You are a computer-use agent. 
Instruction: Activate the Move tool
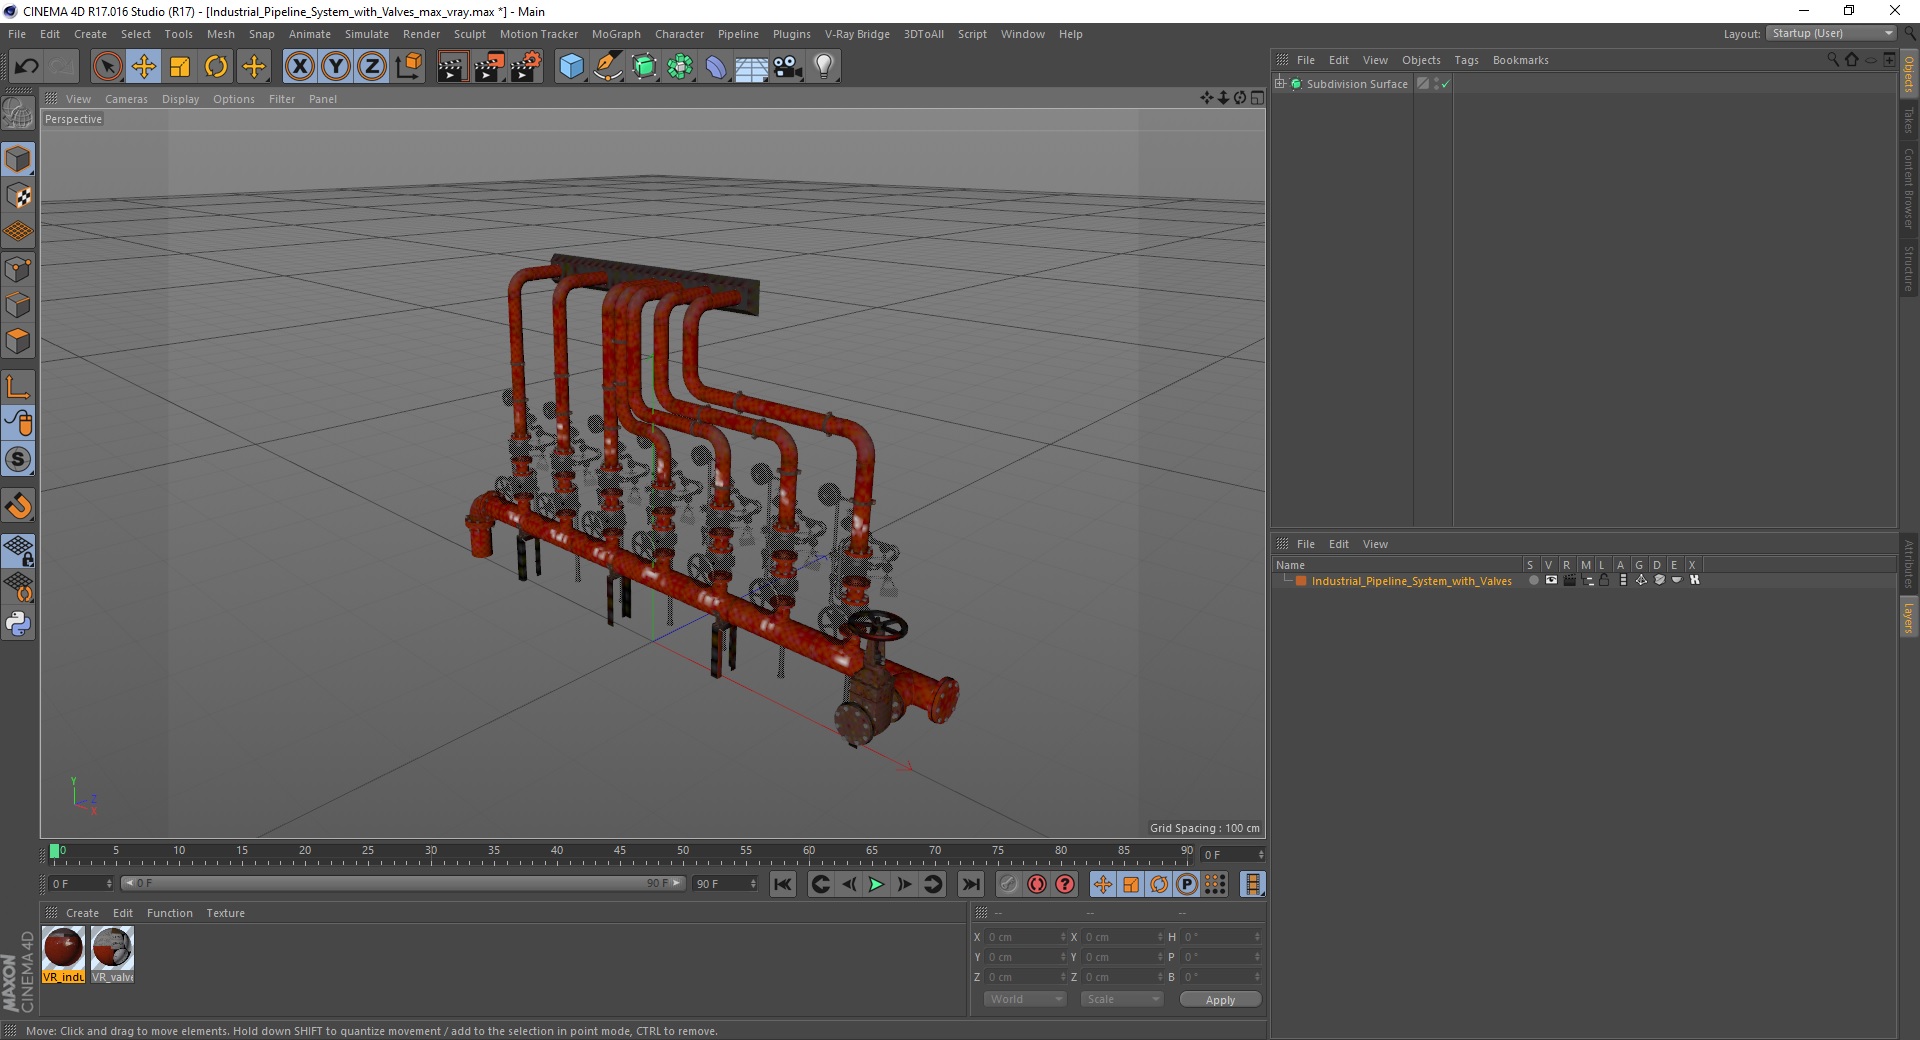144,67
